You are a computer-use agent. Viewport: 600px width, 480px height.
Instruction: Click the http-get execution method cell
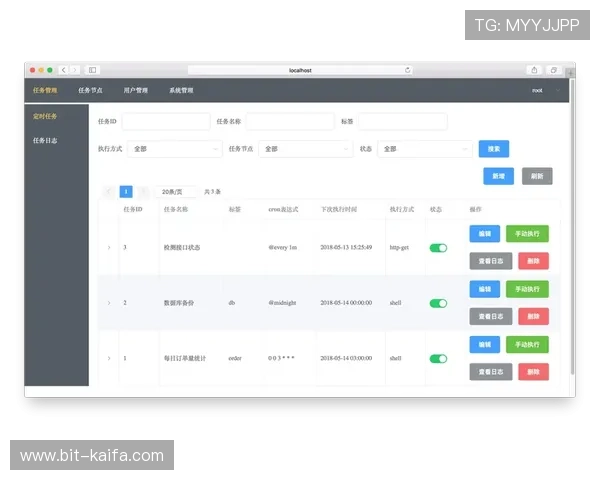(399, 248)
